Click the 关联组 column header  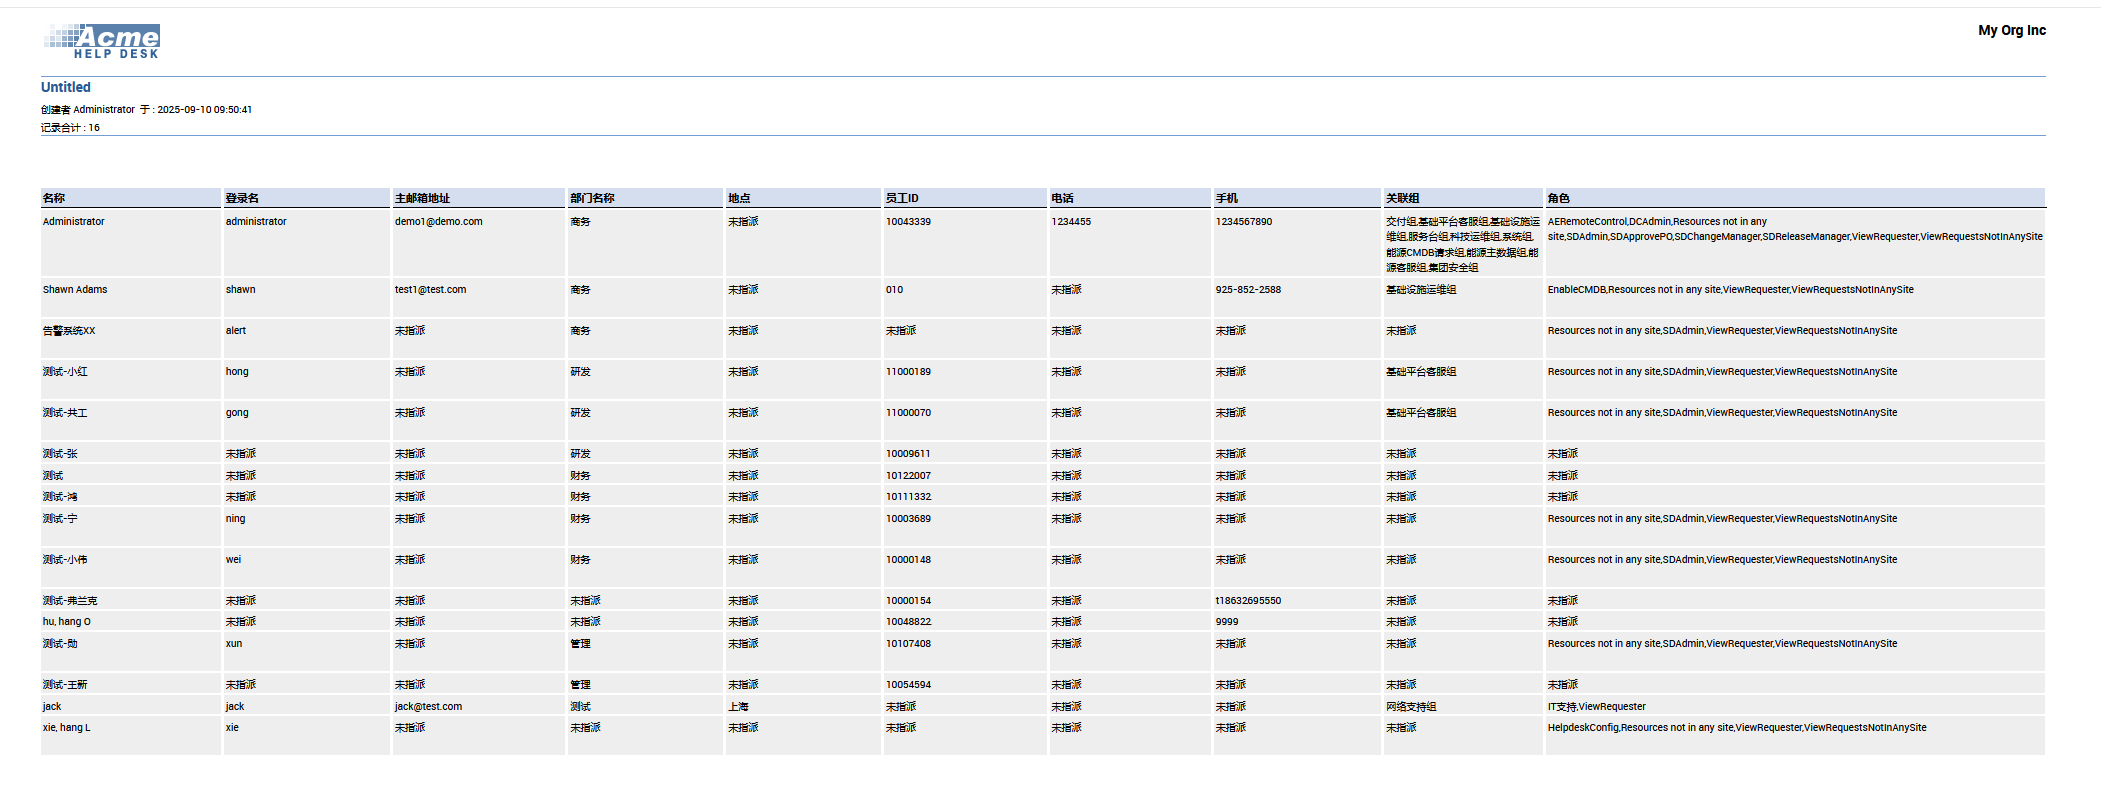[1402, 198]
